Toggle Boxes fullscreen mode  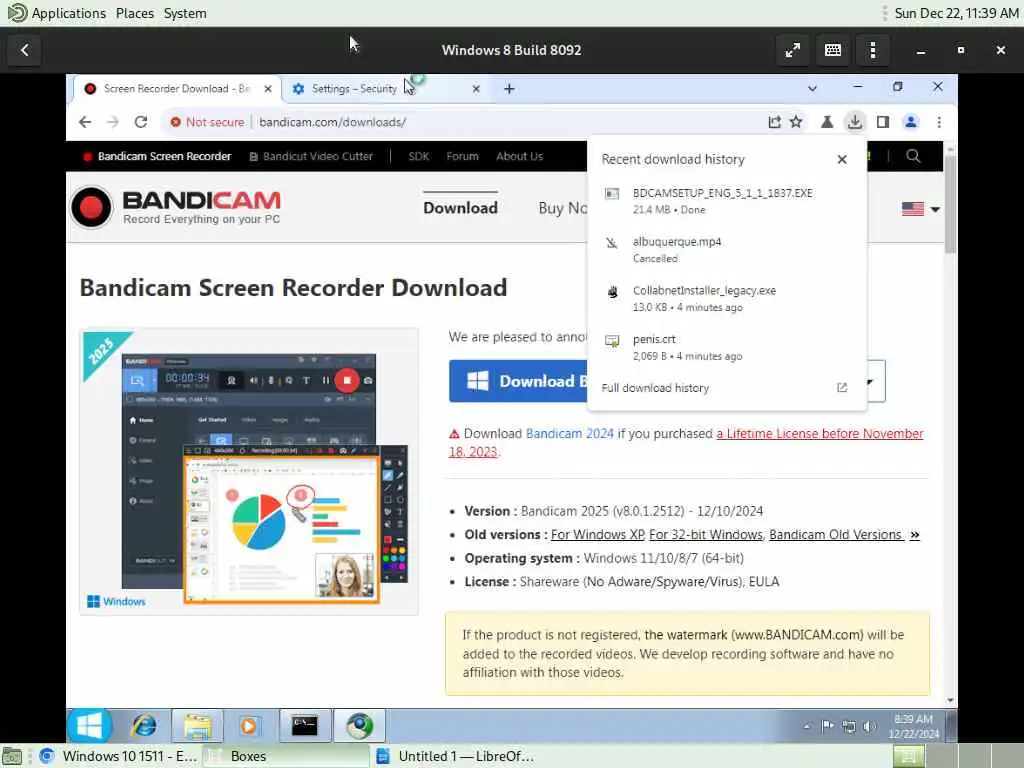tap(793, 50)
